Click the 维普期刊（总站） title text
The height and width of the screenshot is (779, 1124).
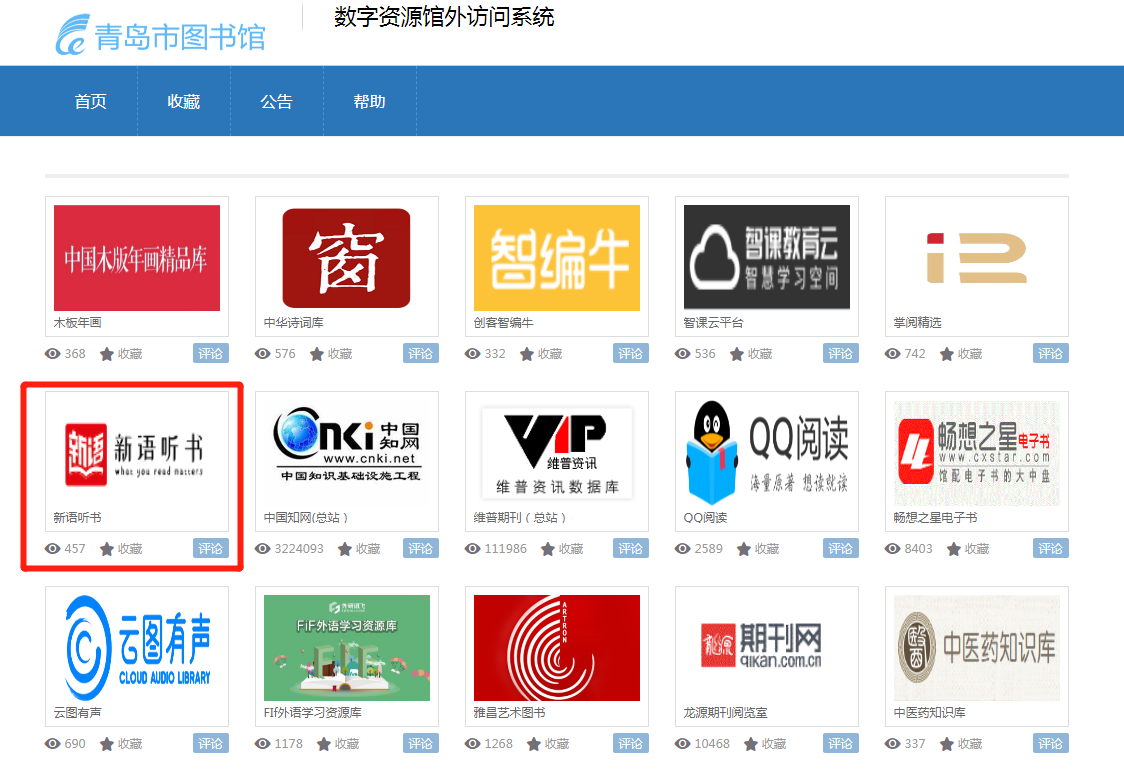click(520, 517)
